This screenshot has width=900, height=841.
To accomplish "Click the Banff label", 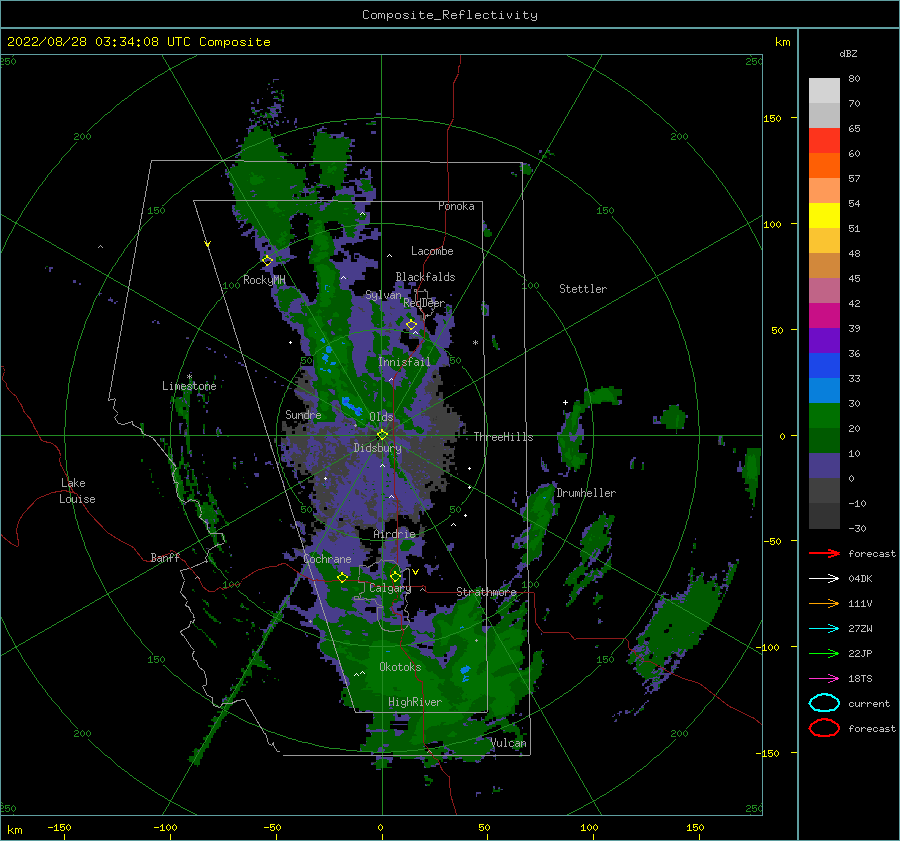I will point(165,557).
